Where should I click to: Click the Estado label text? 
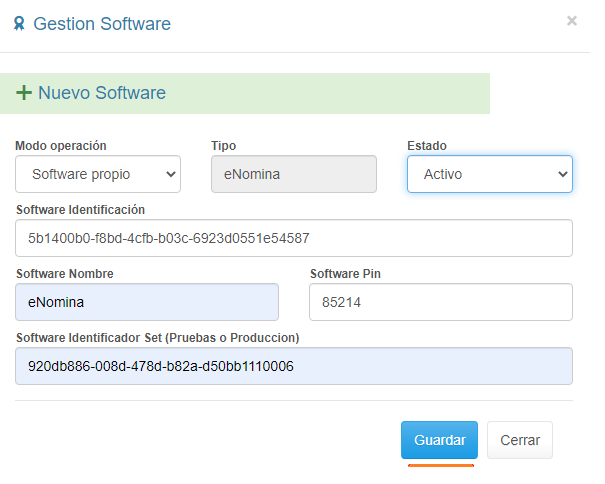[x=427, y=146]
